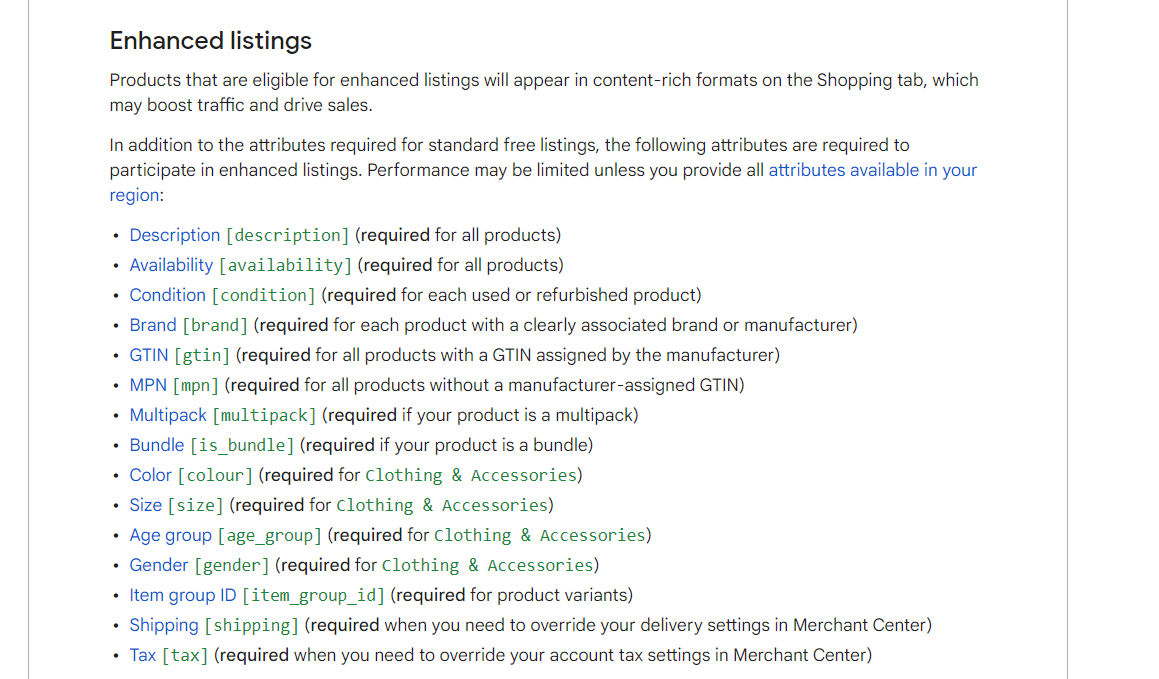Viewport: 1159px width, 679px height.
Task: Open the Size [size] link
Action: (176, 505)
